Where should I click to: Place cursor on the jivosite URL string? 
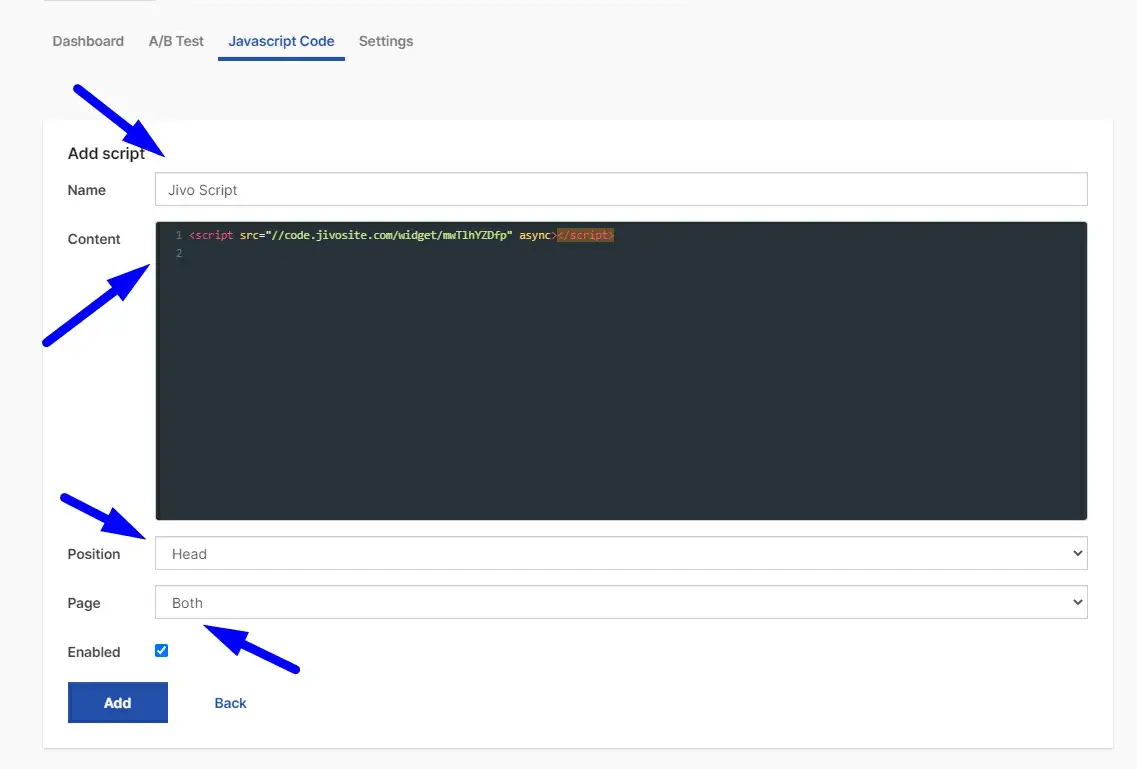pos(388,235)
